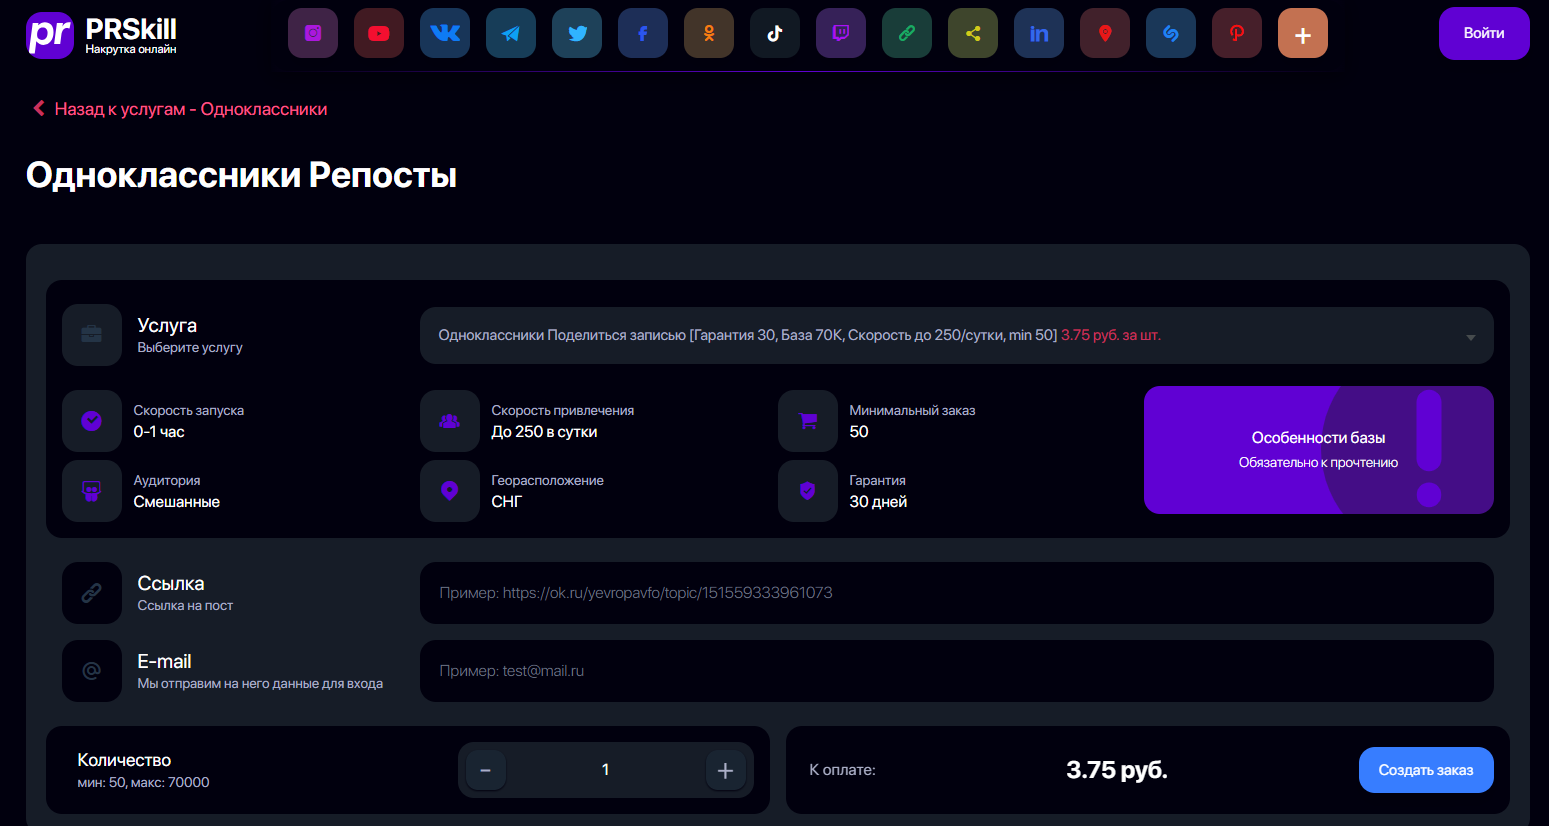This screenshot has width=1549, height=826.
Task: Click the Минимальный заказ 50 value
Action: 859,432
